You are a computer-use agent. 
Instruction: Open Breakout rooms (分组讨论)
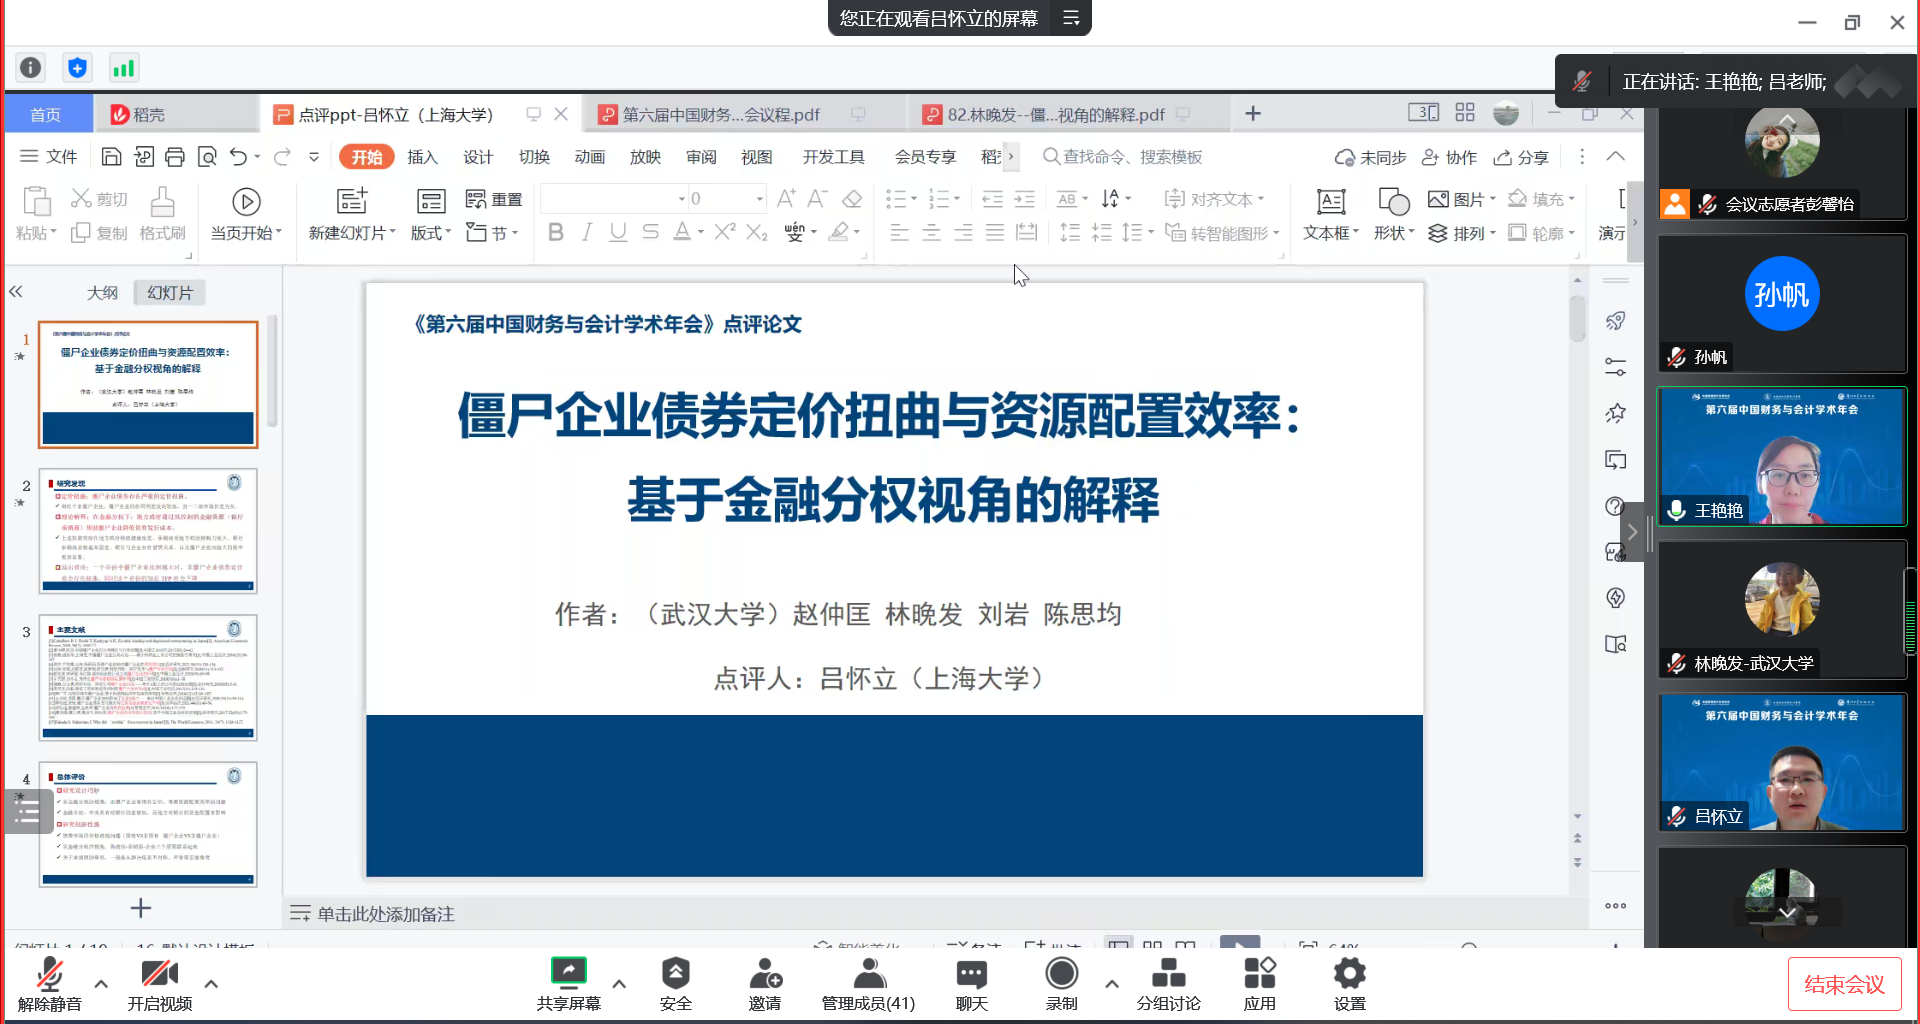point(1168,973)
